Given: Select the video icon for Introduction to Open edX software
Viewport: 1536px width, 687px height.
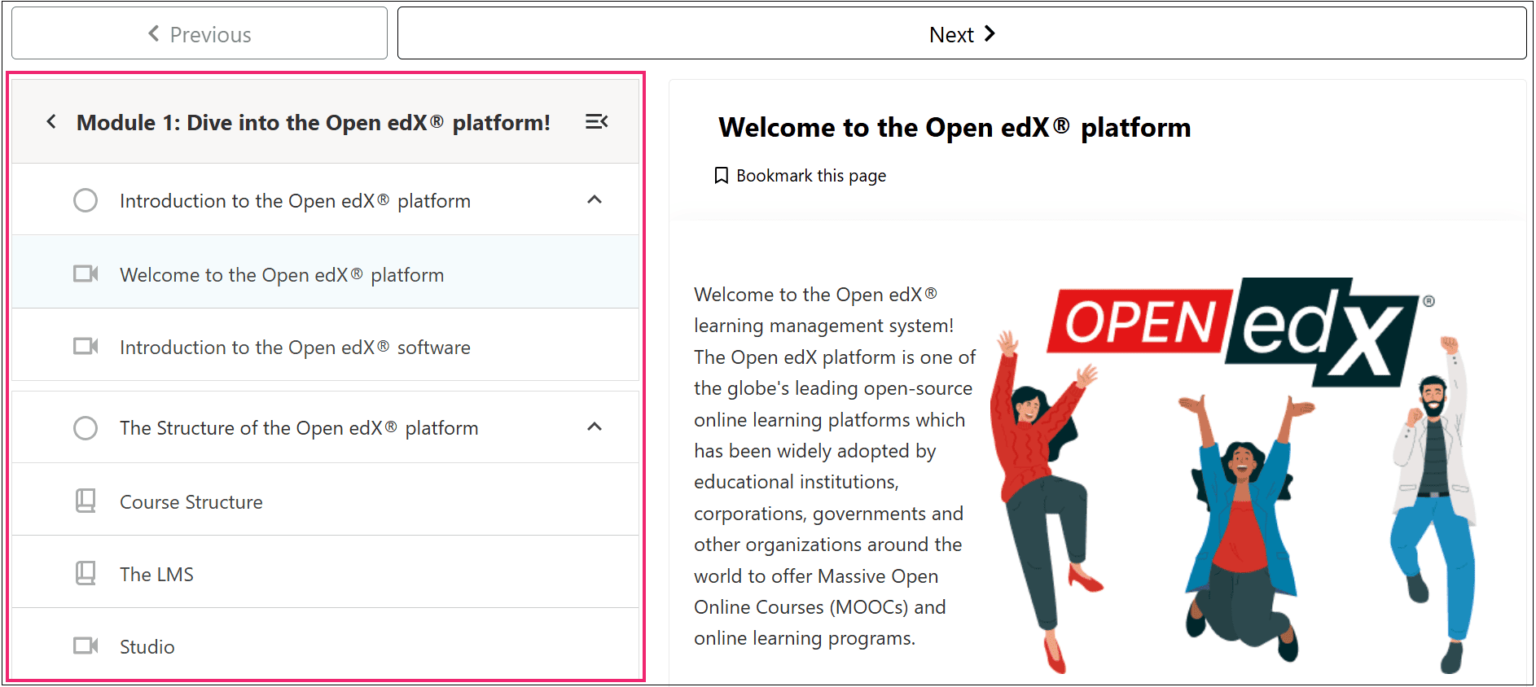Looking at the screenshot, I should click(x=86, y=346).
